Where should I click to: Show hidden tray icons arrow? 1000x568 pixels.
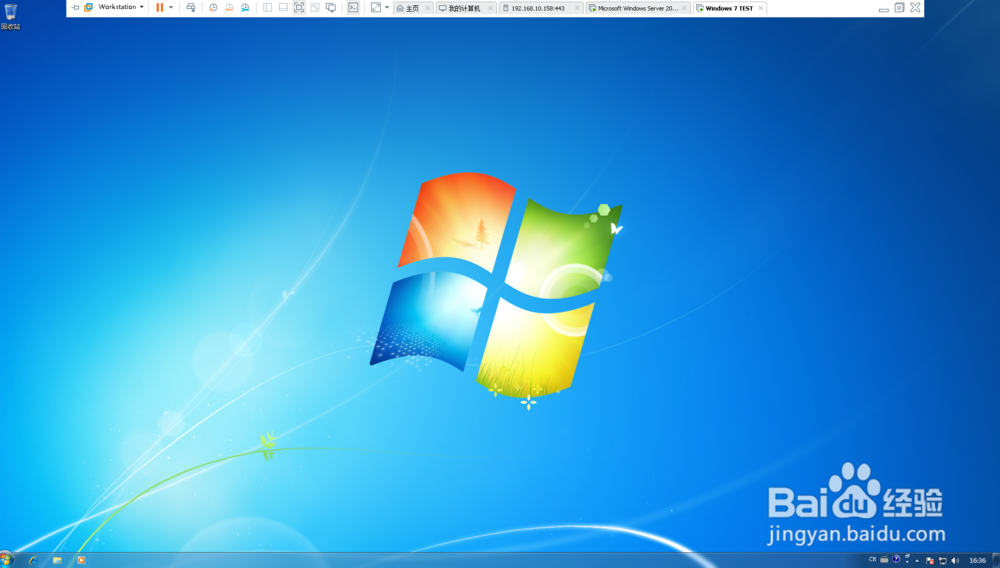[917, 561]
